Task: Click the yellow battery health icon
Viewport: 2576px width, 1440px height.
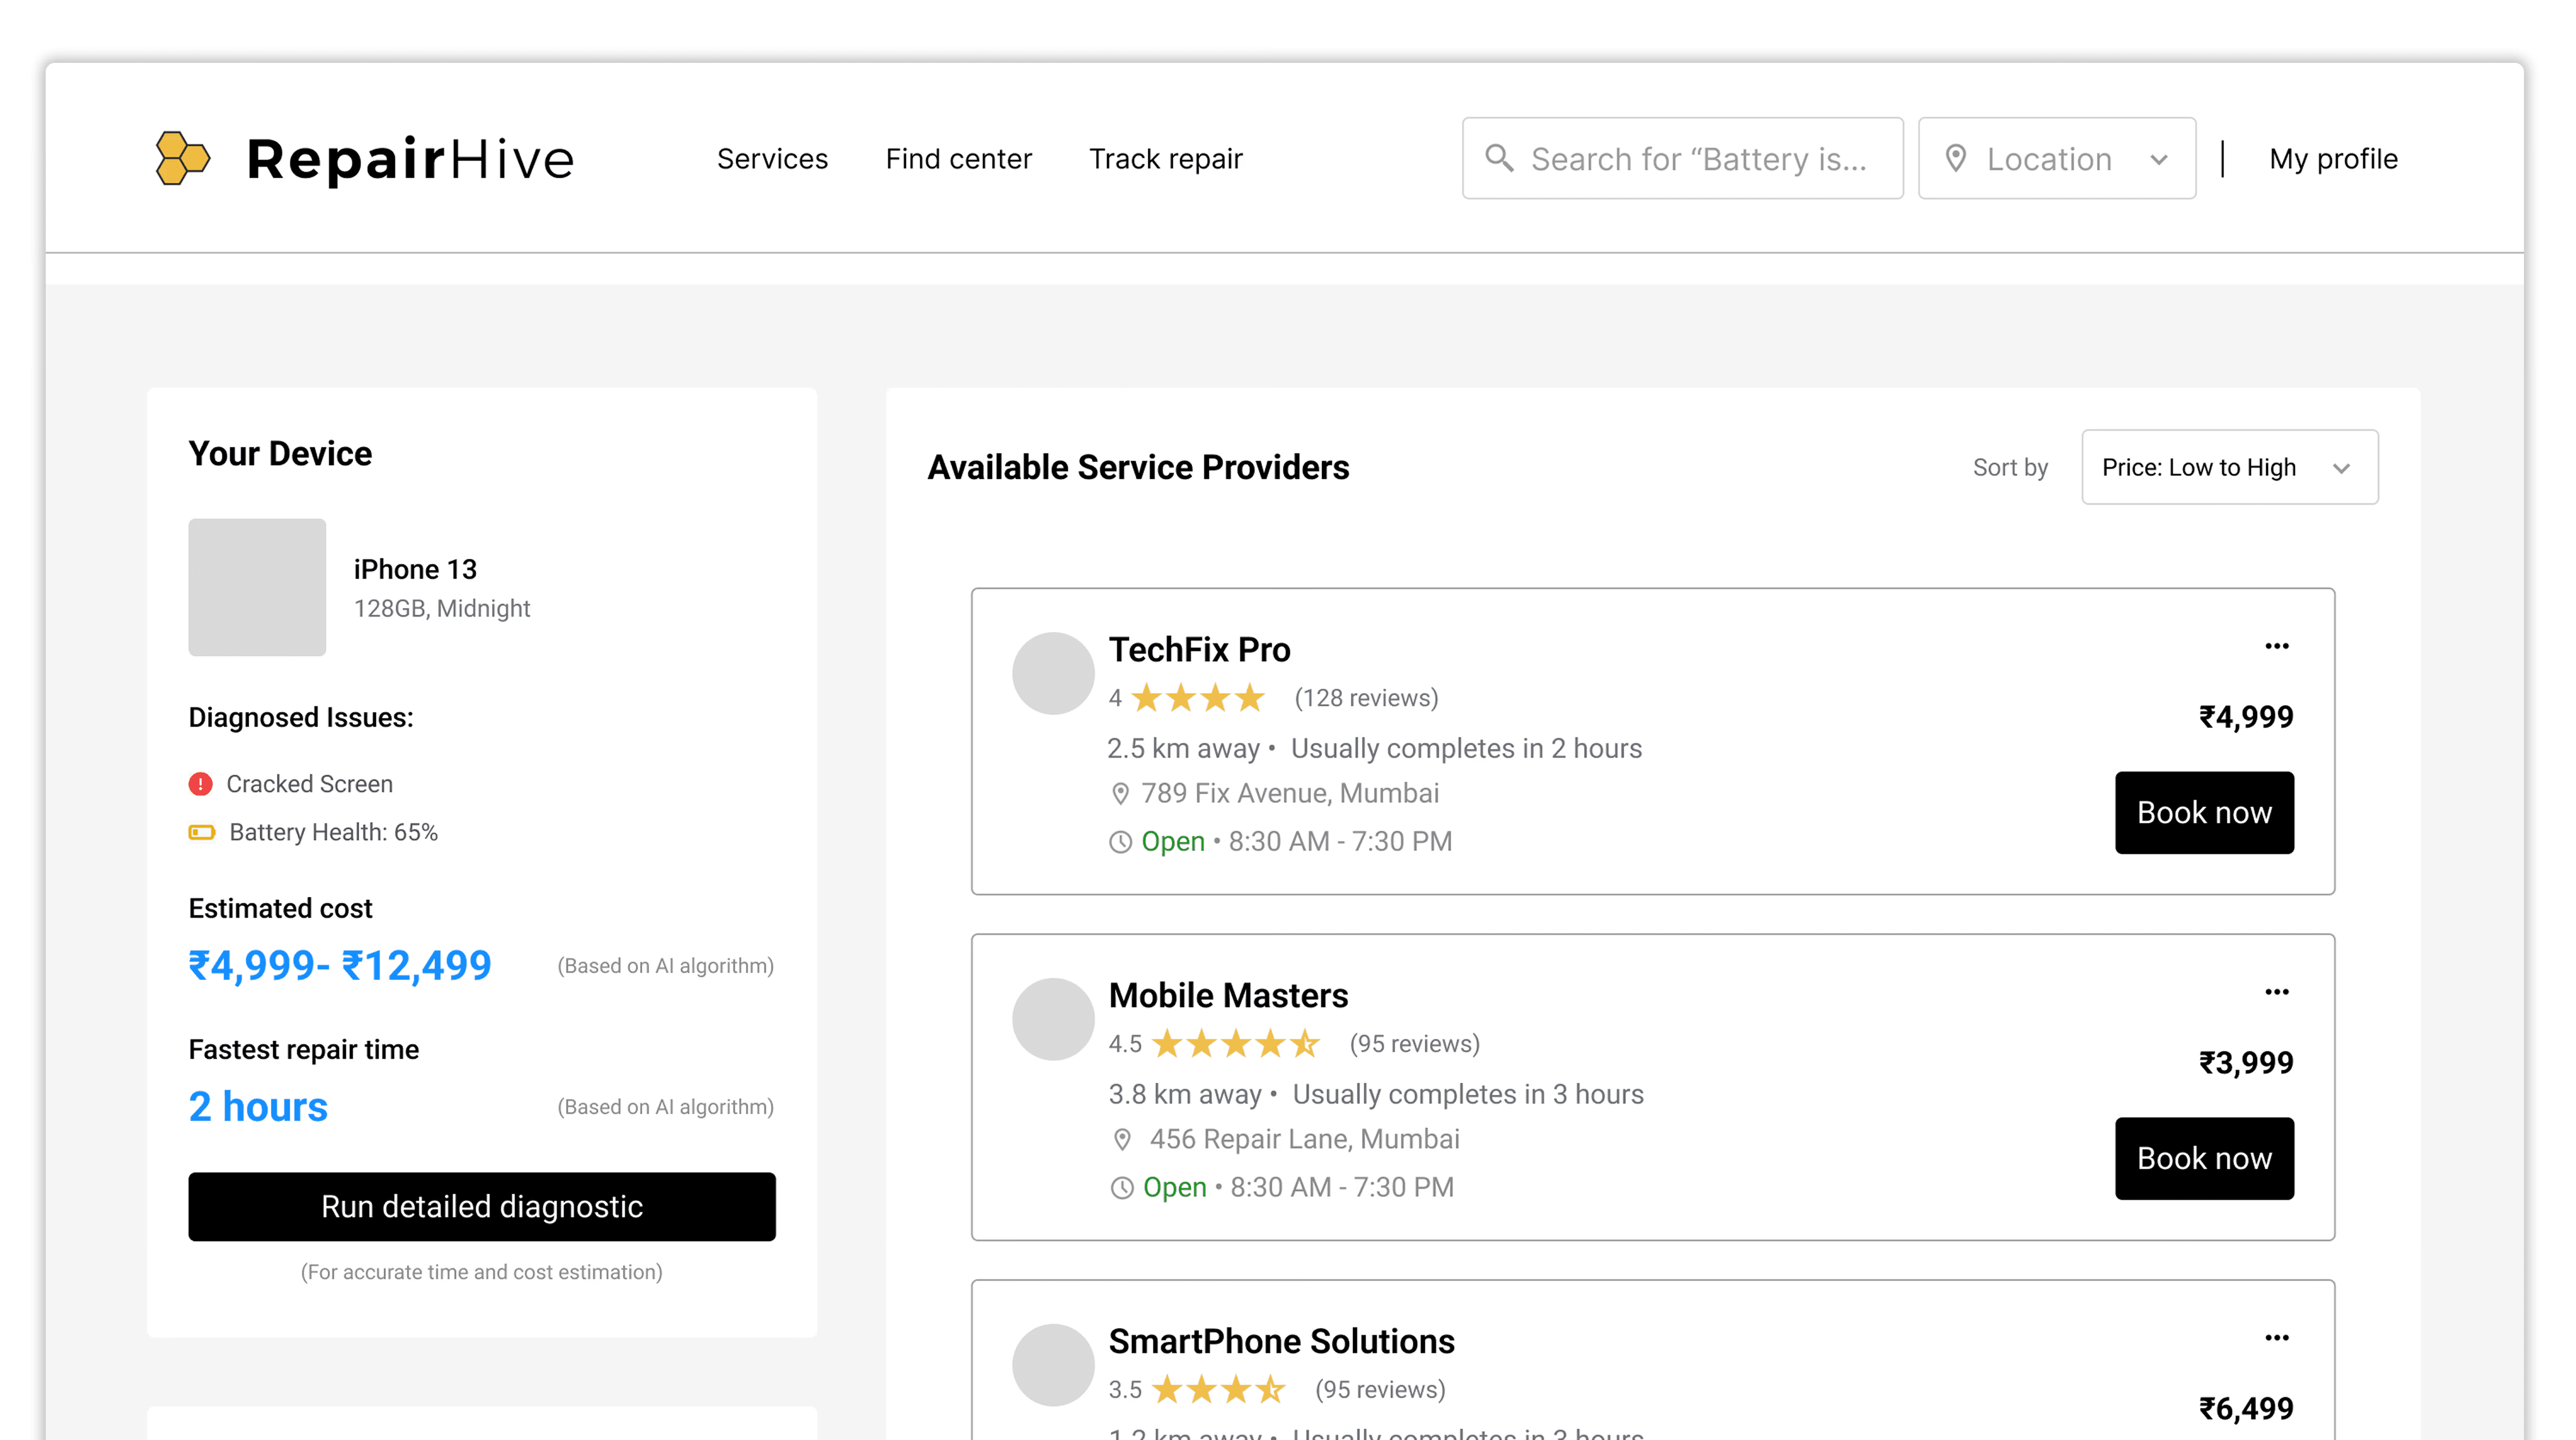Action: click(202, 832)
